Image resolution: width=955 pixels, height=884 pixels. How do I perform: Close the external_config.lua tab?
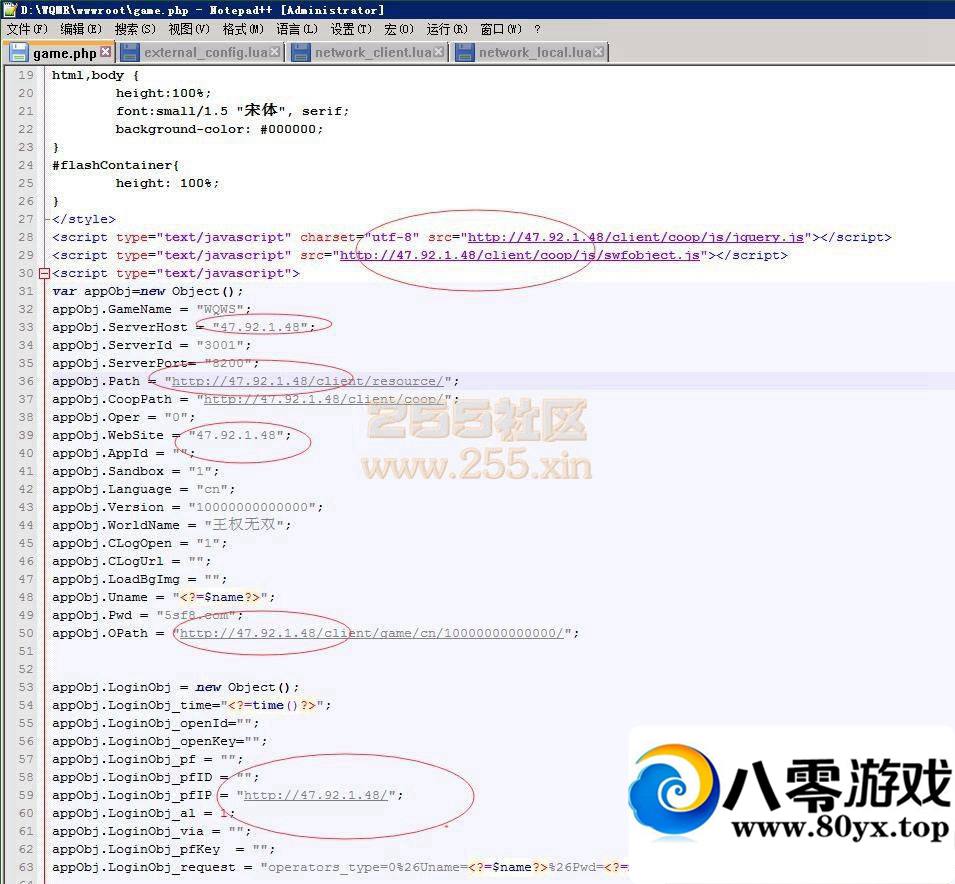click(275, 52)
